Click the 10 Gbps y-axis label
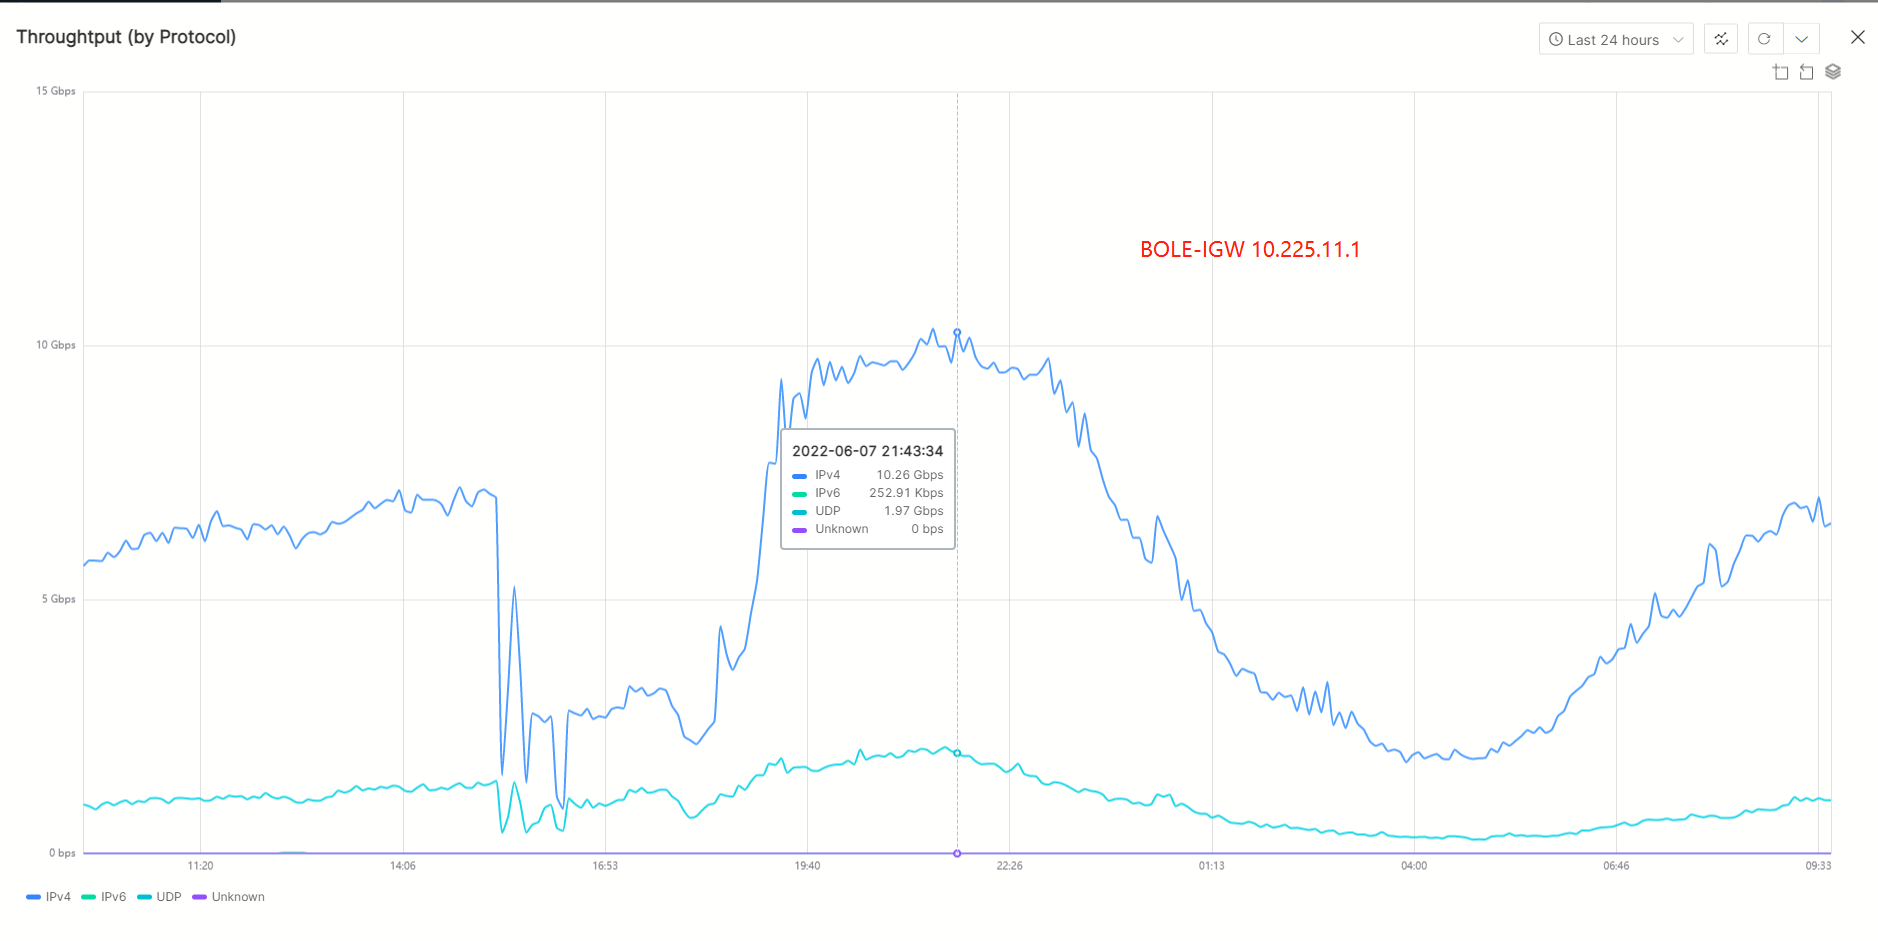Screen dimensions: 1878x941 click(x=56, y=345)
